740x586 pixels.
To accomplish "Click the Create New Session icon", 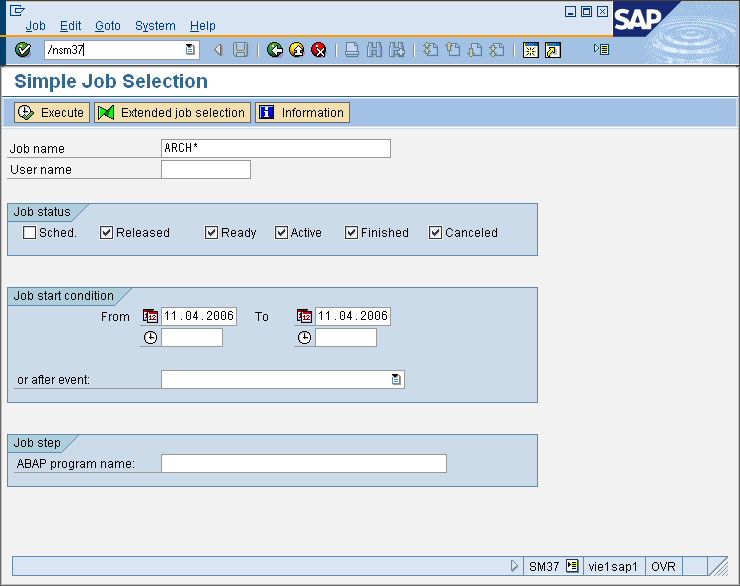I will 531,50.
